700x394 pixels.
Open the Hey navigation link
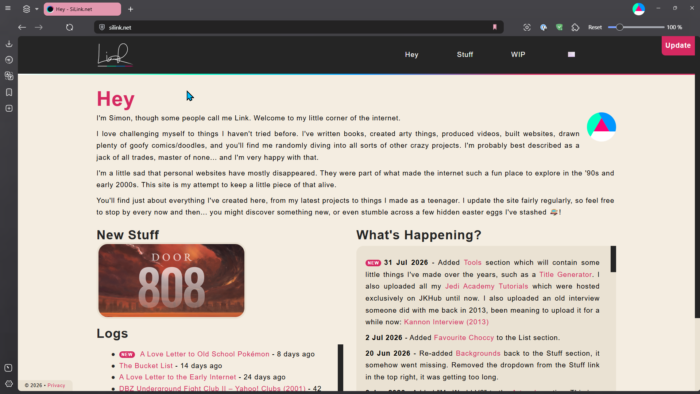[412, 54]
